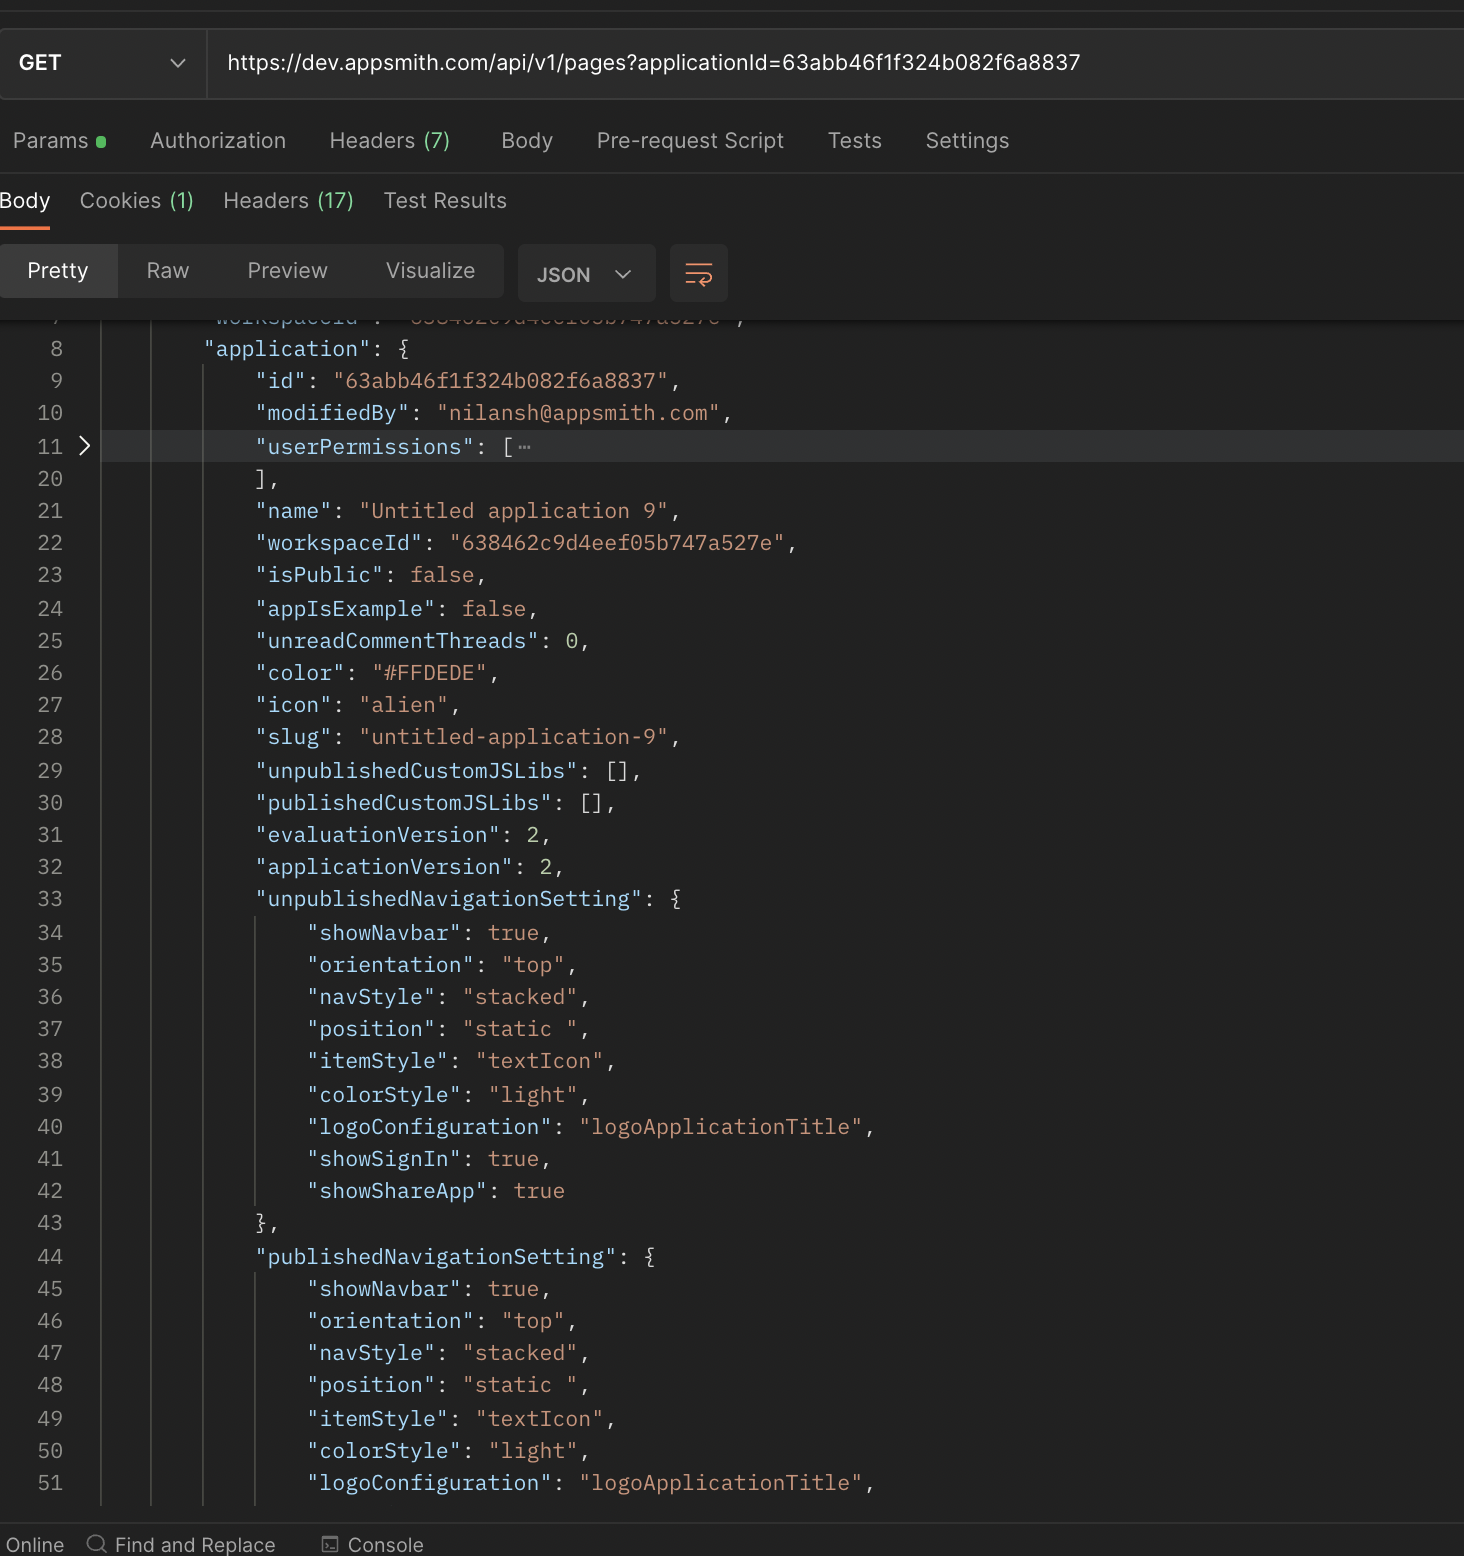This screenshot has height=1556, width=1464.
Task: Switch to Visualize response view
Action: tap(431, 271)
